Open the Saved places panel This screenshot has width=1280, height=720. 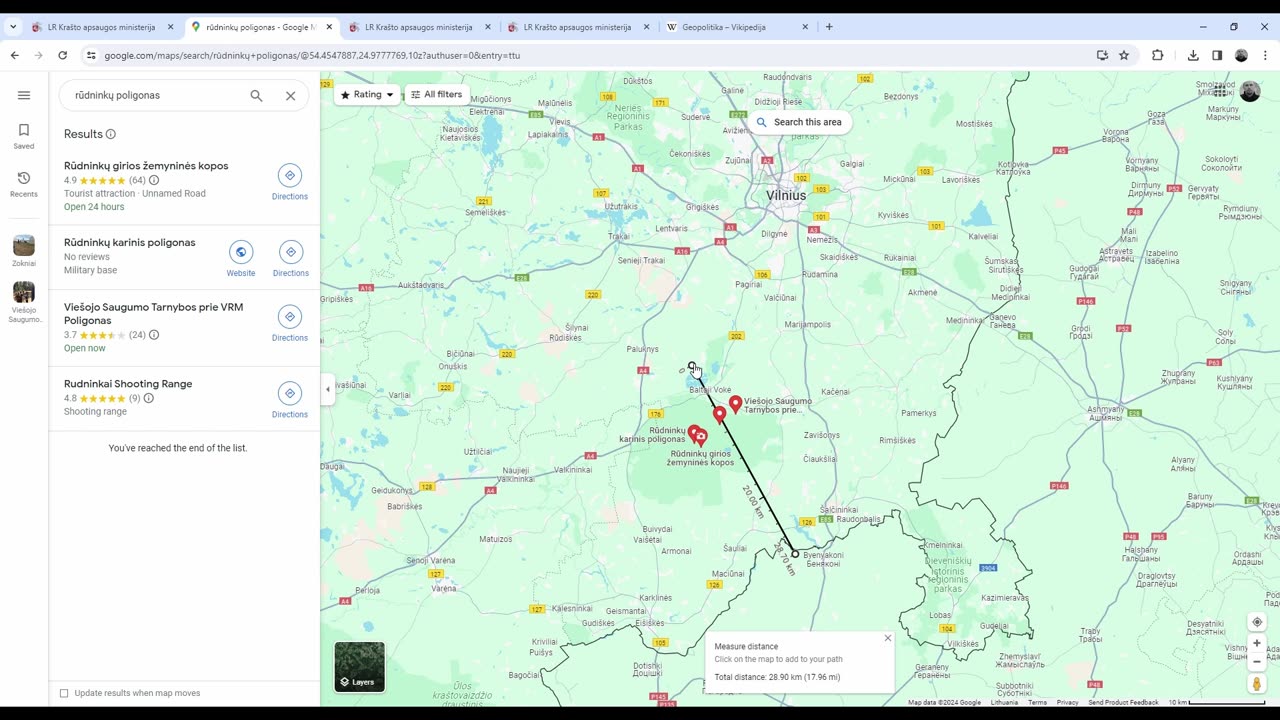click(x=24, y=136)
